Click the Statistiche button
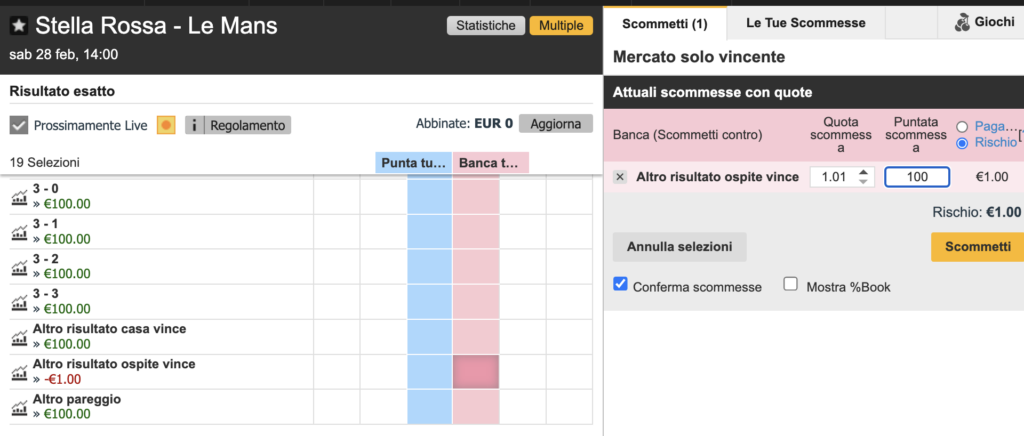The image size is (1024, 436). [486, 25]
